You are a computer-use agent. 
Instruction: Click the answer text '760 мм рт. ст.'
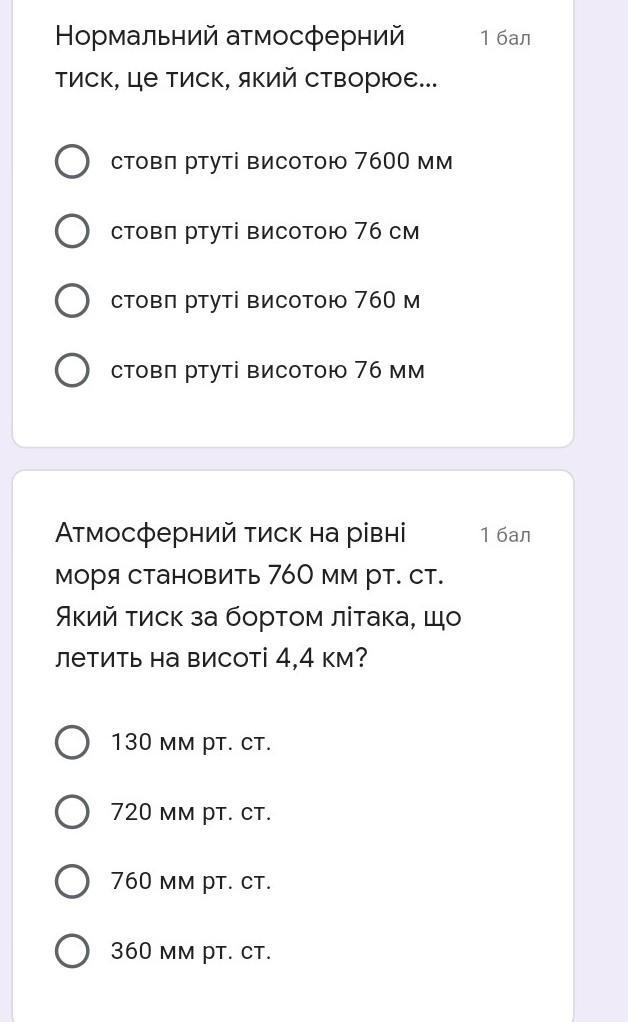tap(191, 881)
